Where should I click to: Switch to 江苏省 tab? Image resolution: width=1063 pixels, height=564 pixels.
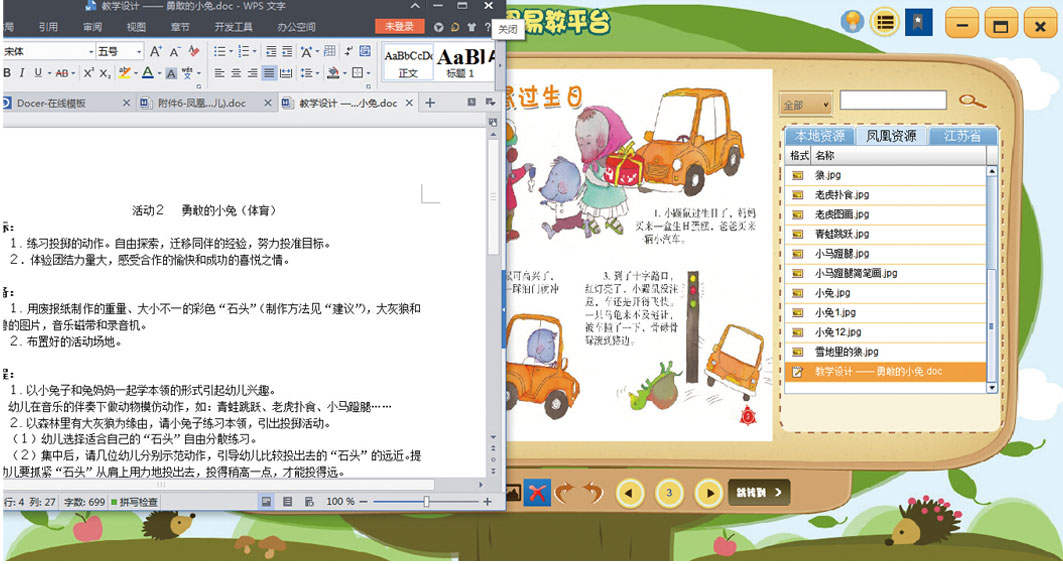963,136
